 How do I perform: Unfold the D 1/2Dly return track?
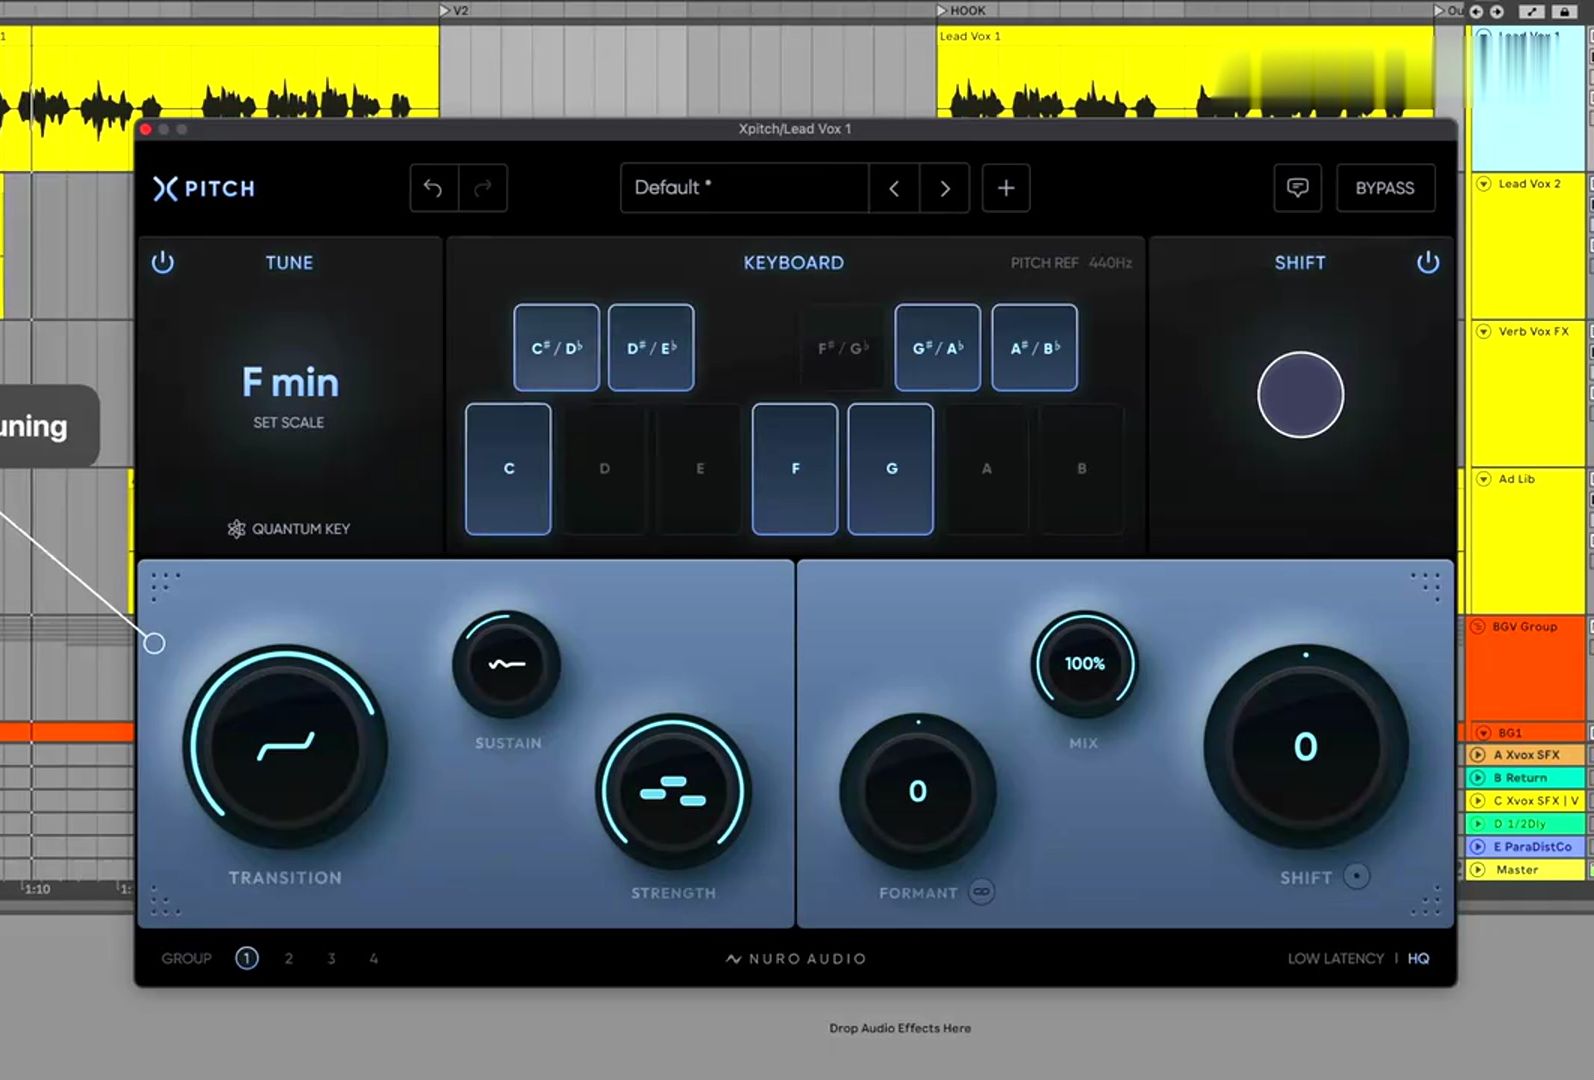pyautogui.click(x=1478, y=824)
